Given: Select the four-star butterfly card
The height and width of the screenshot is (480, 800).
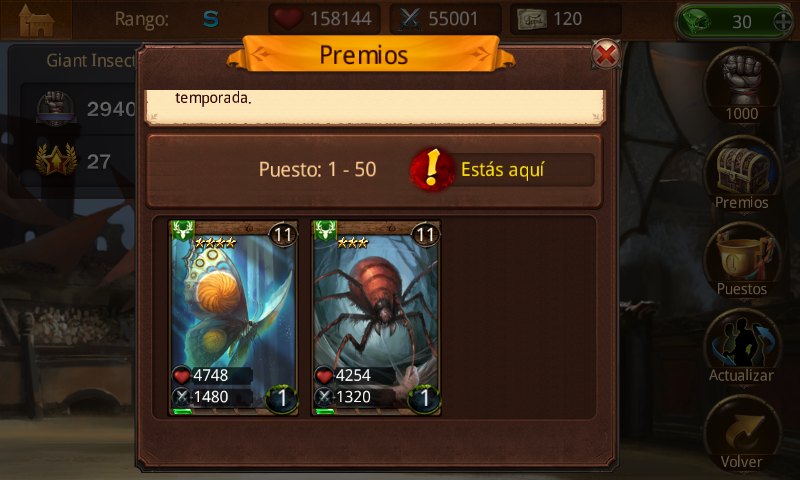Looking at the screenshot, I should click(x=233, y=318).
